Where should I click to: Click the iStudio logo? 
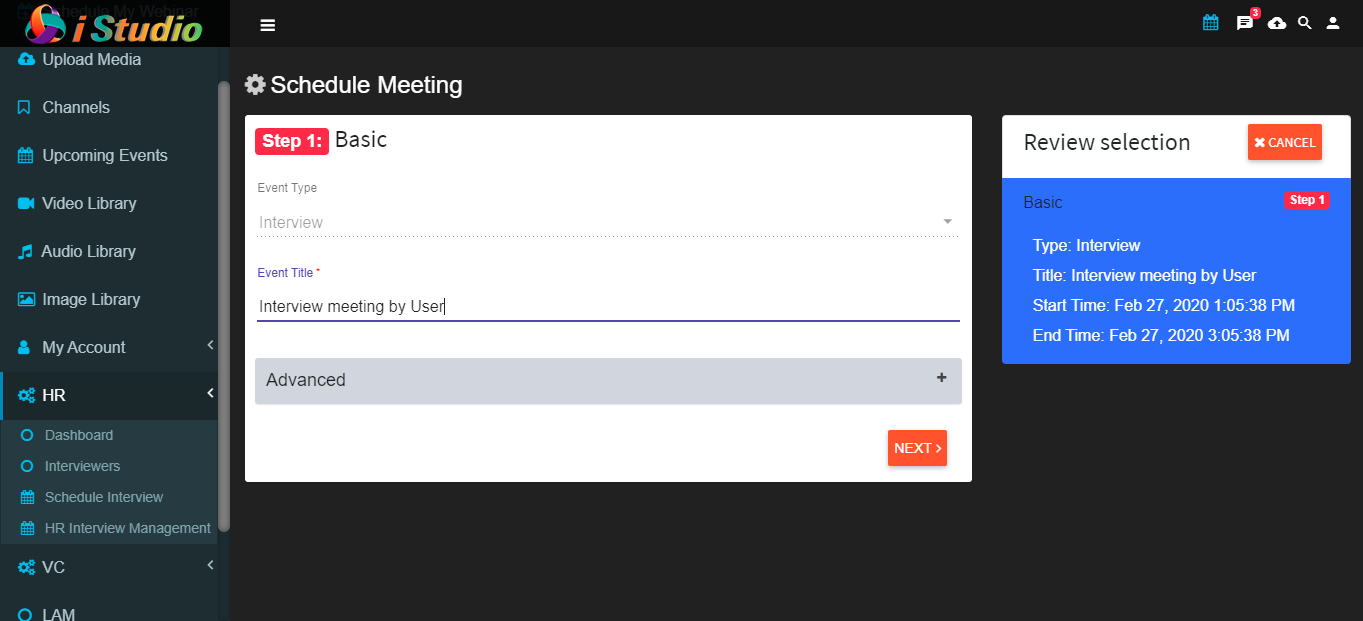coord(114,23)
